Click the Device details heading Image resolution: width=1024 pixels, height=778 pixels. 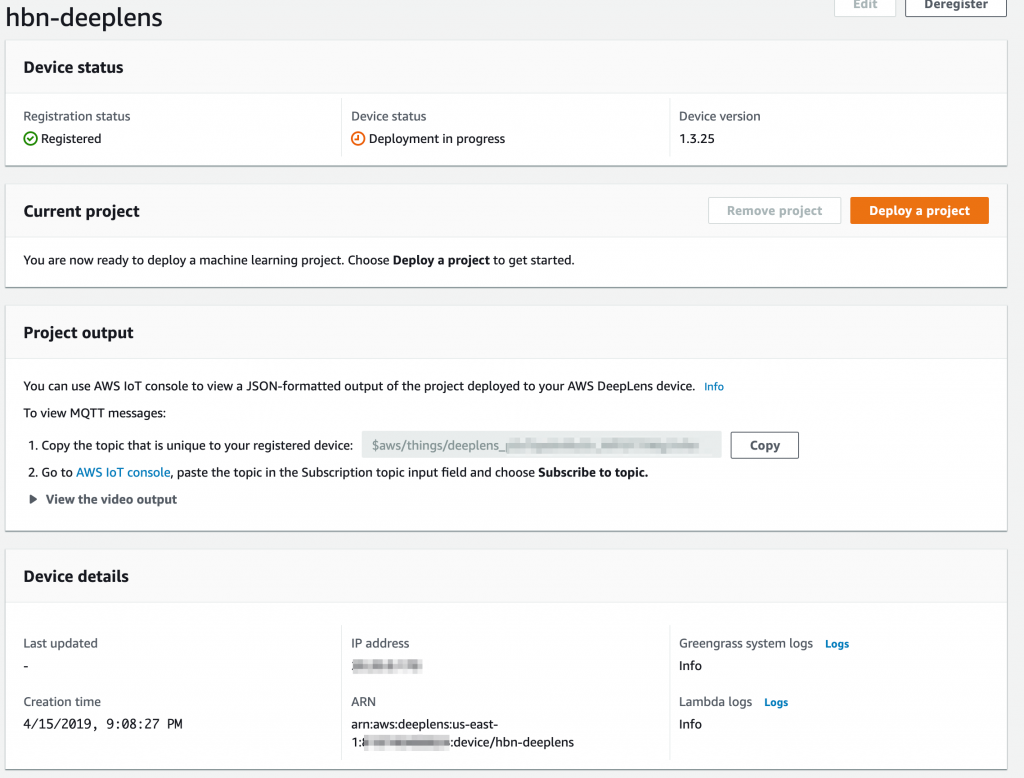(x=76, y=576)
